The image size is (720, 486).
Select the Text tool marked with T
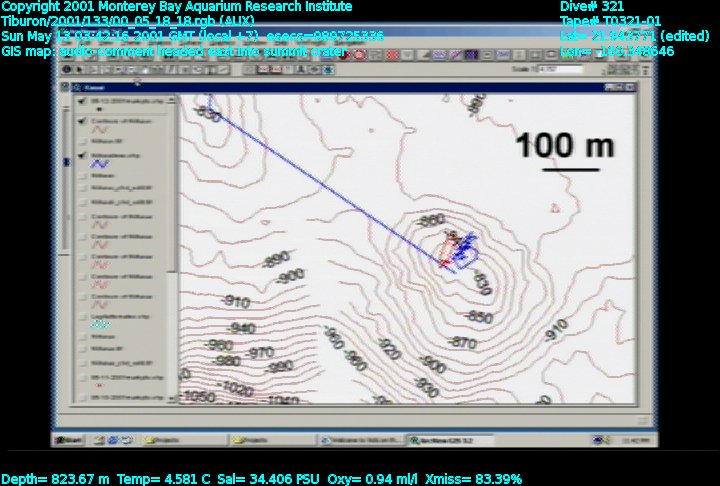(x=211, y=70)
